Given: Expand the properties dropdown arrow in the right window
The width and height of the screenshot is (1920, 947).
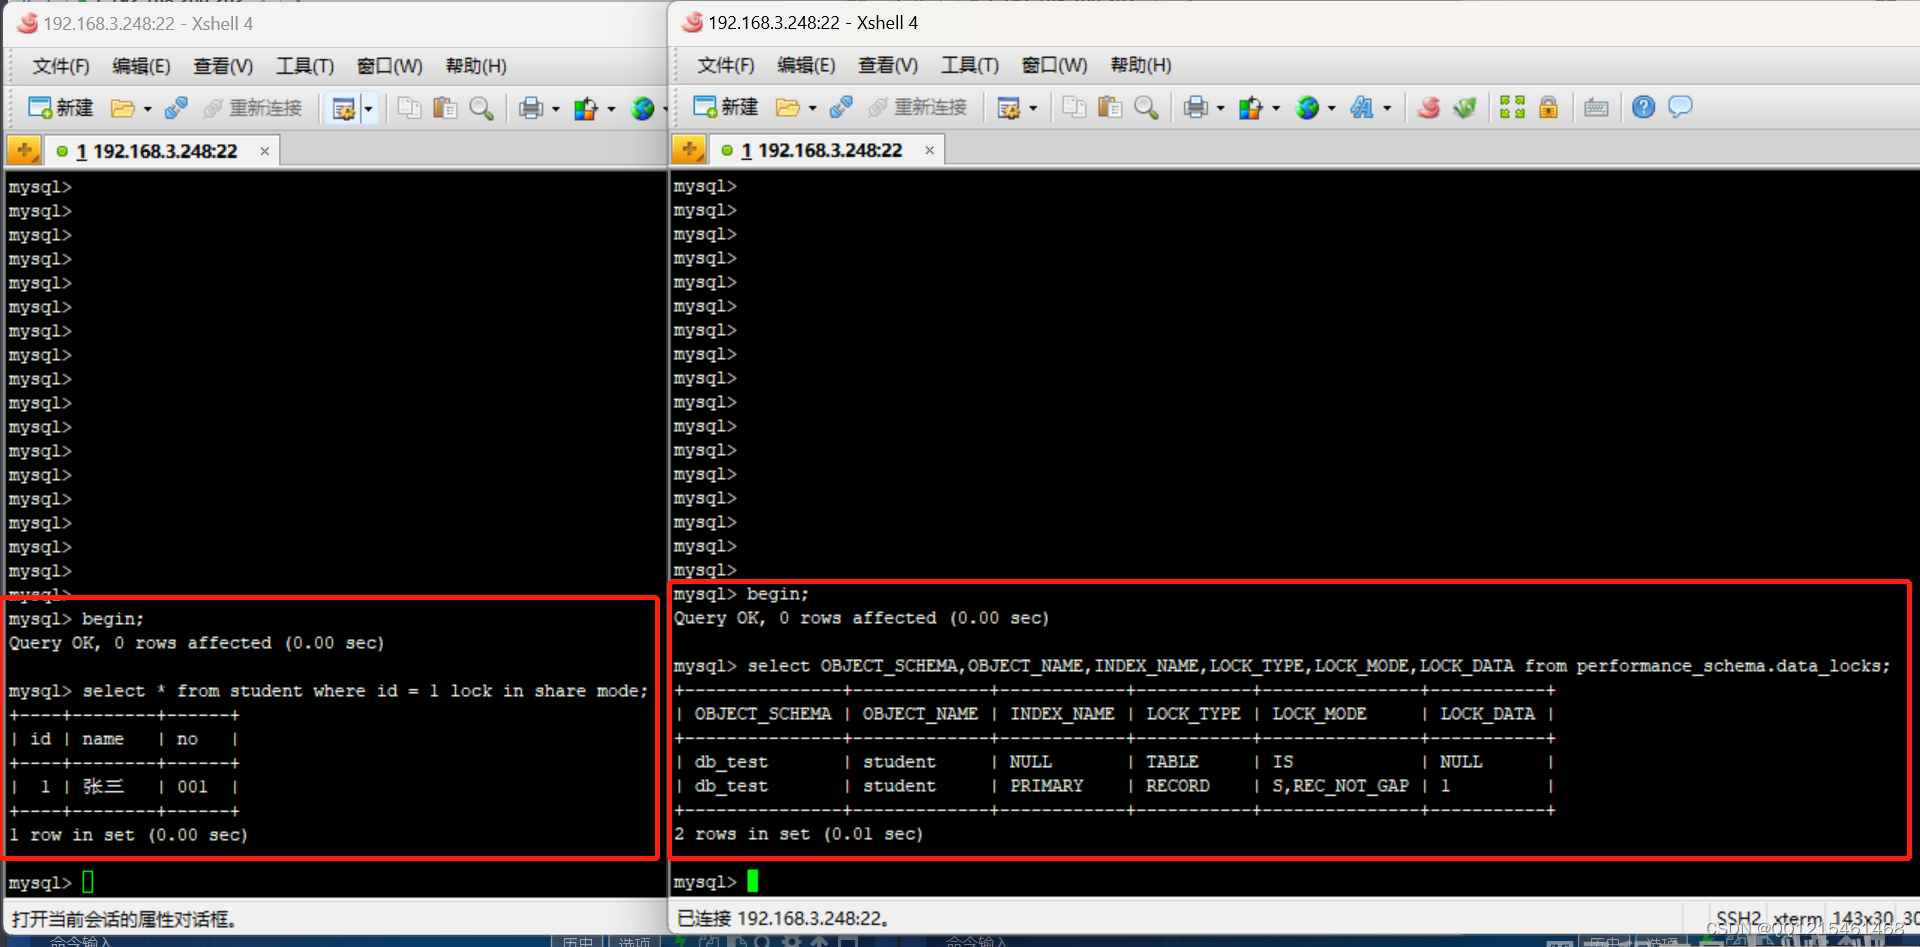Looking at the screenshot, I should 1033,108.
